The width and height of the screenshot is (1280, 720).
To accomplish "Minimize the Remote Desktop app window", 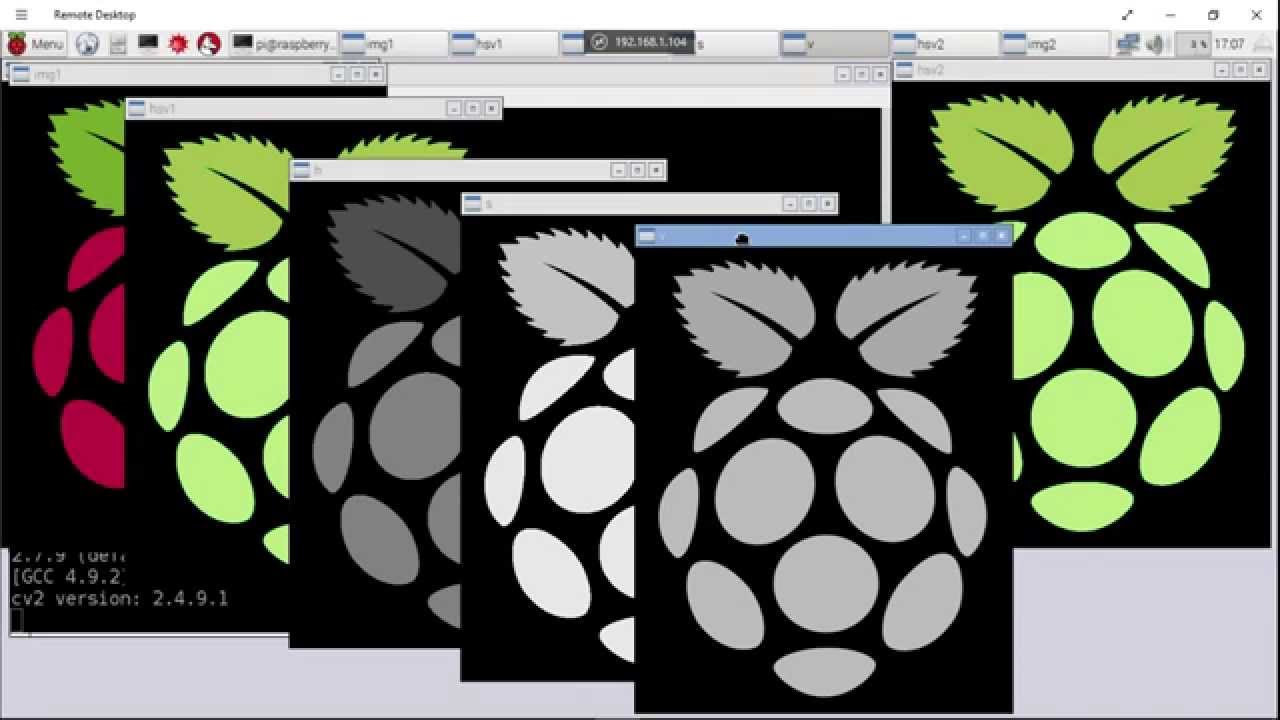I will click(1171, 15).
